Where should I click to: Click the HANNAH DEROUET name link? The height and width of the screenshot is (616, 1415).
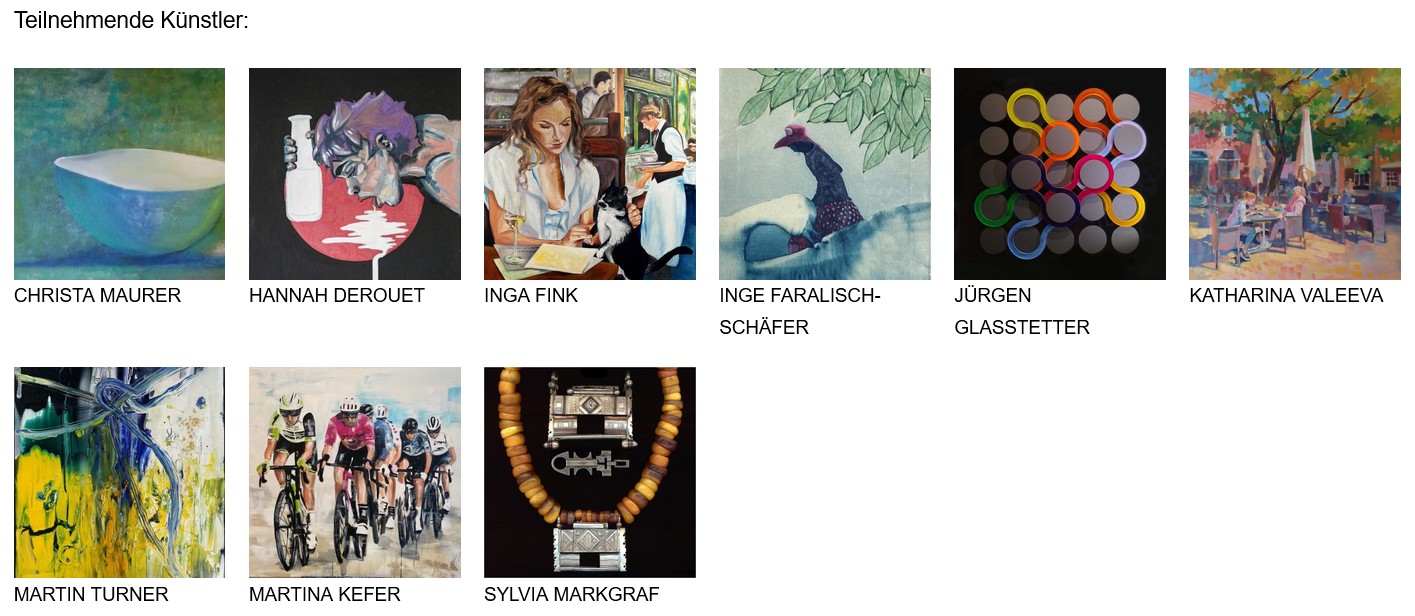pos(337,296)
